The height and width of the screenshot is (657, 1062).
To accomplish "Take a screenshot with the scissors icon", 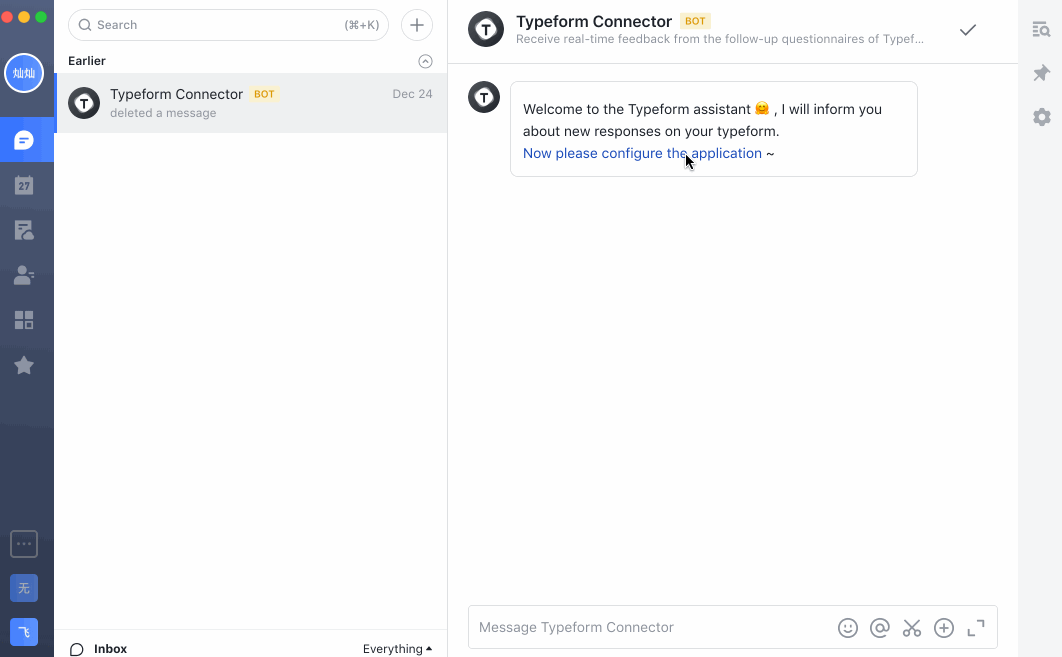I will point(912,628).
